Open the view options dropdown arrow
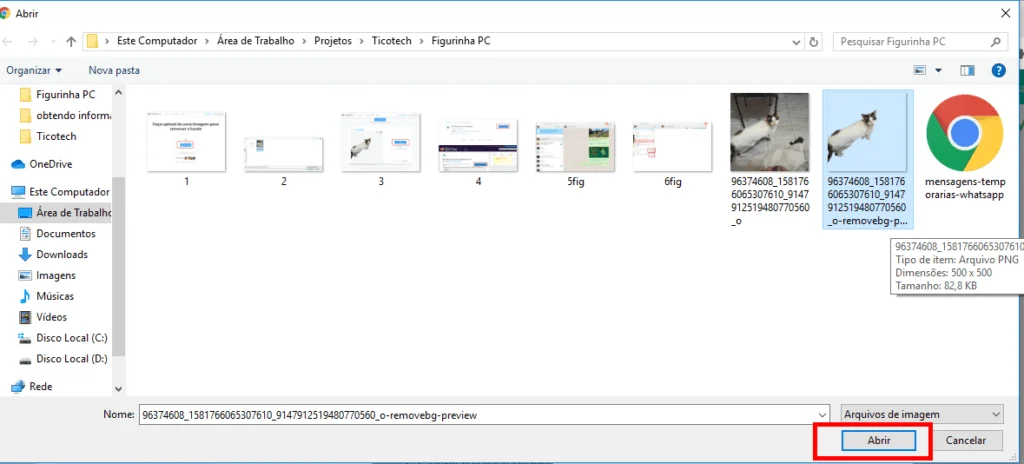This screenshot has height=464, width=1024. coord(939,70)
